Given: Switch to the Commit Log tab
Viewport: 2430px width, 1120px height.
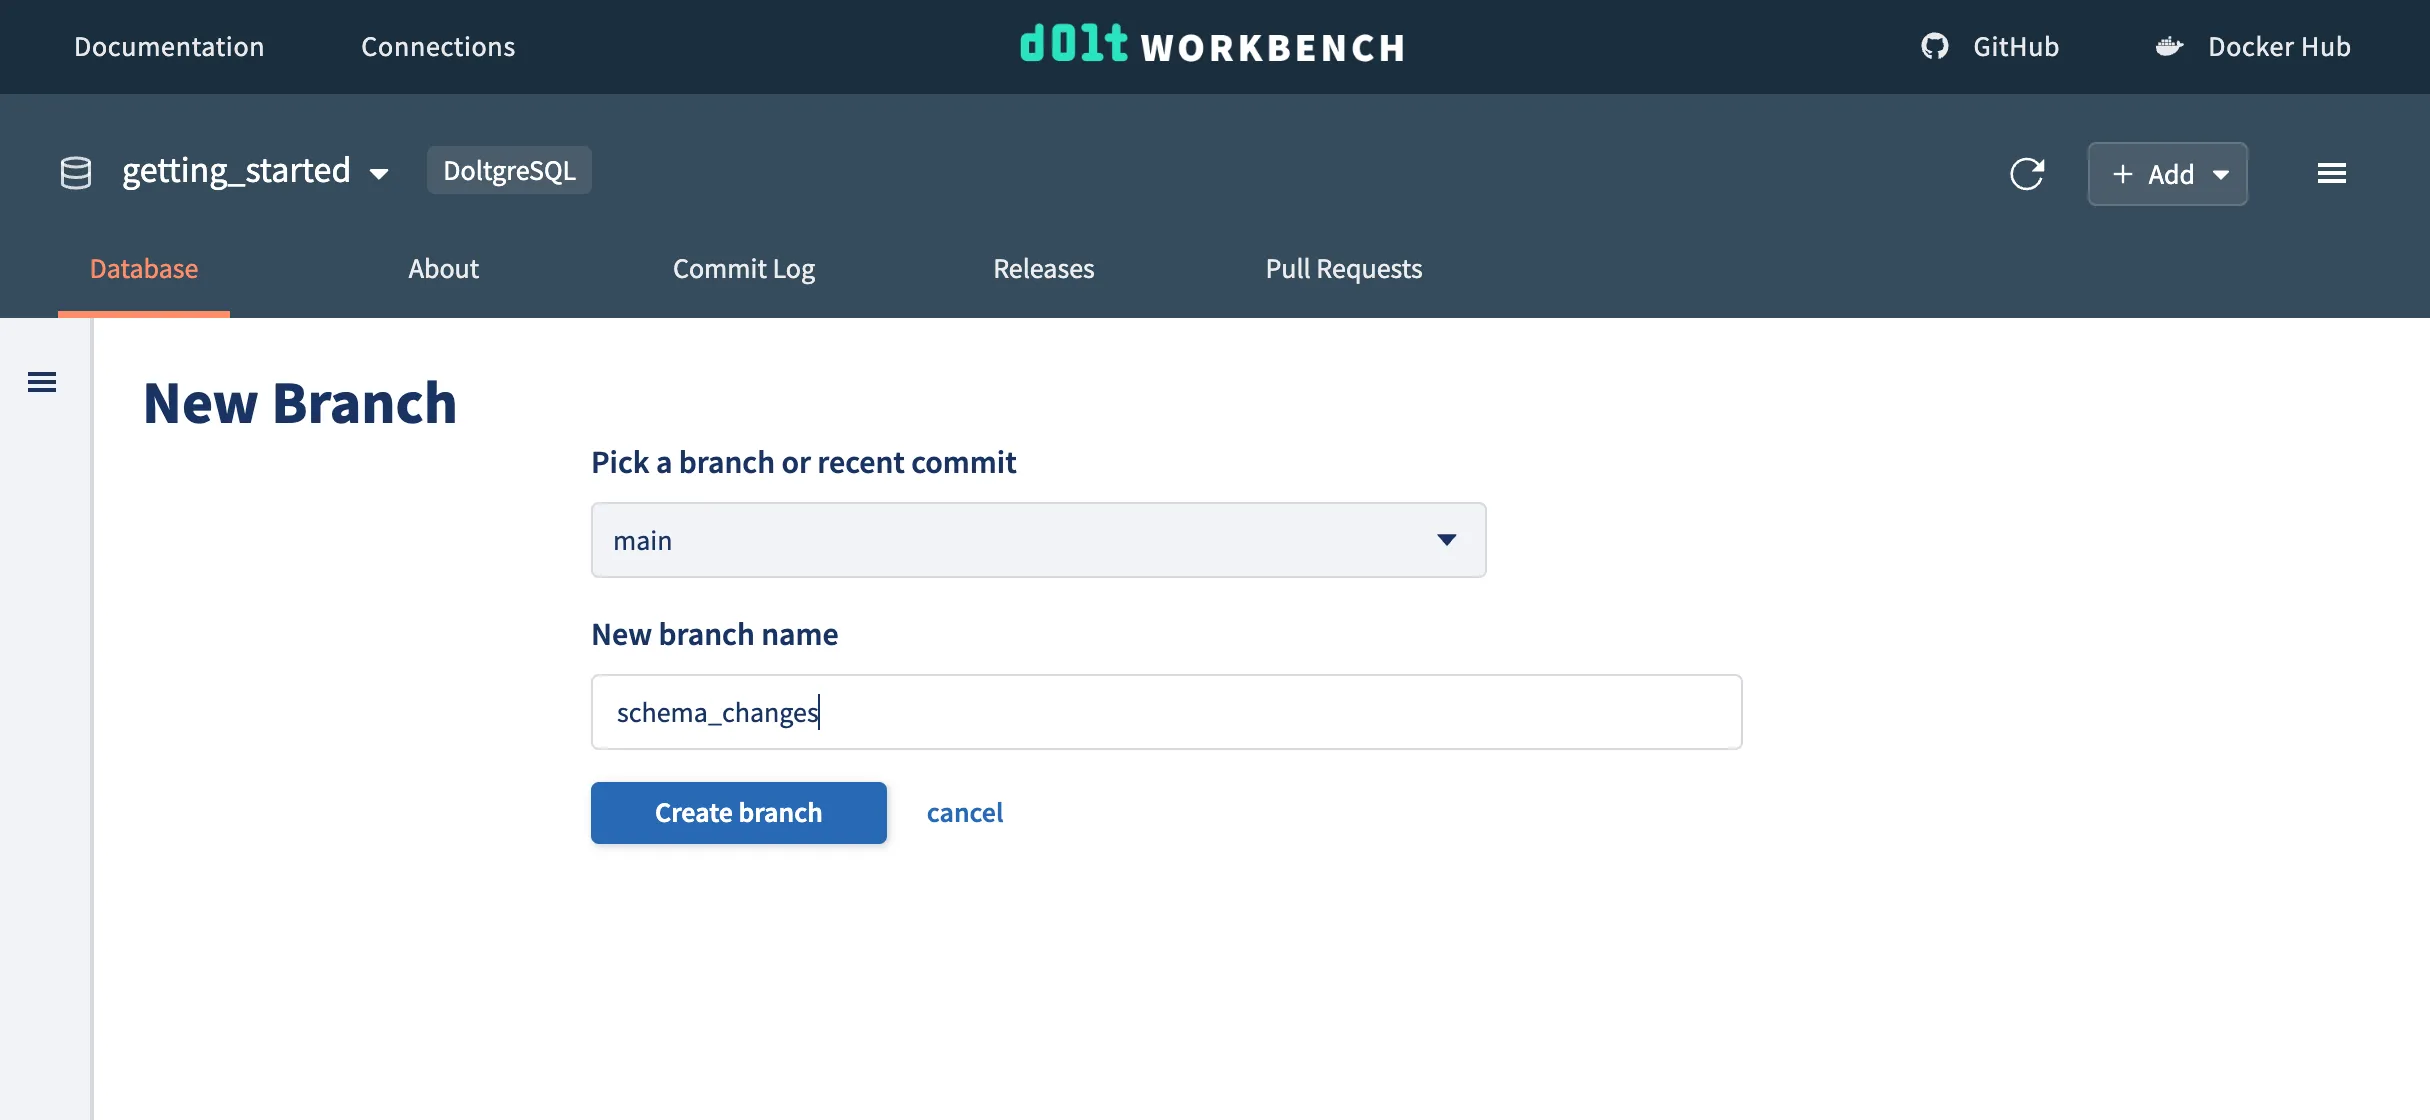Looking at the screenshot, I should coord(744,268).
